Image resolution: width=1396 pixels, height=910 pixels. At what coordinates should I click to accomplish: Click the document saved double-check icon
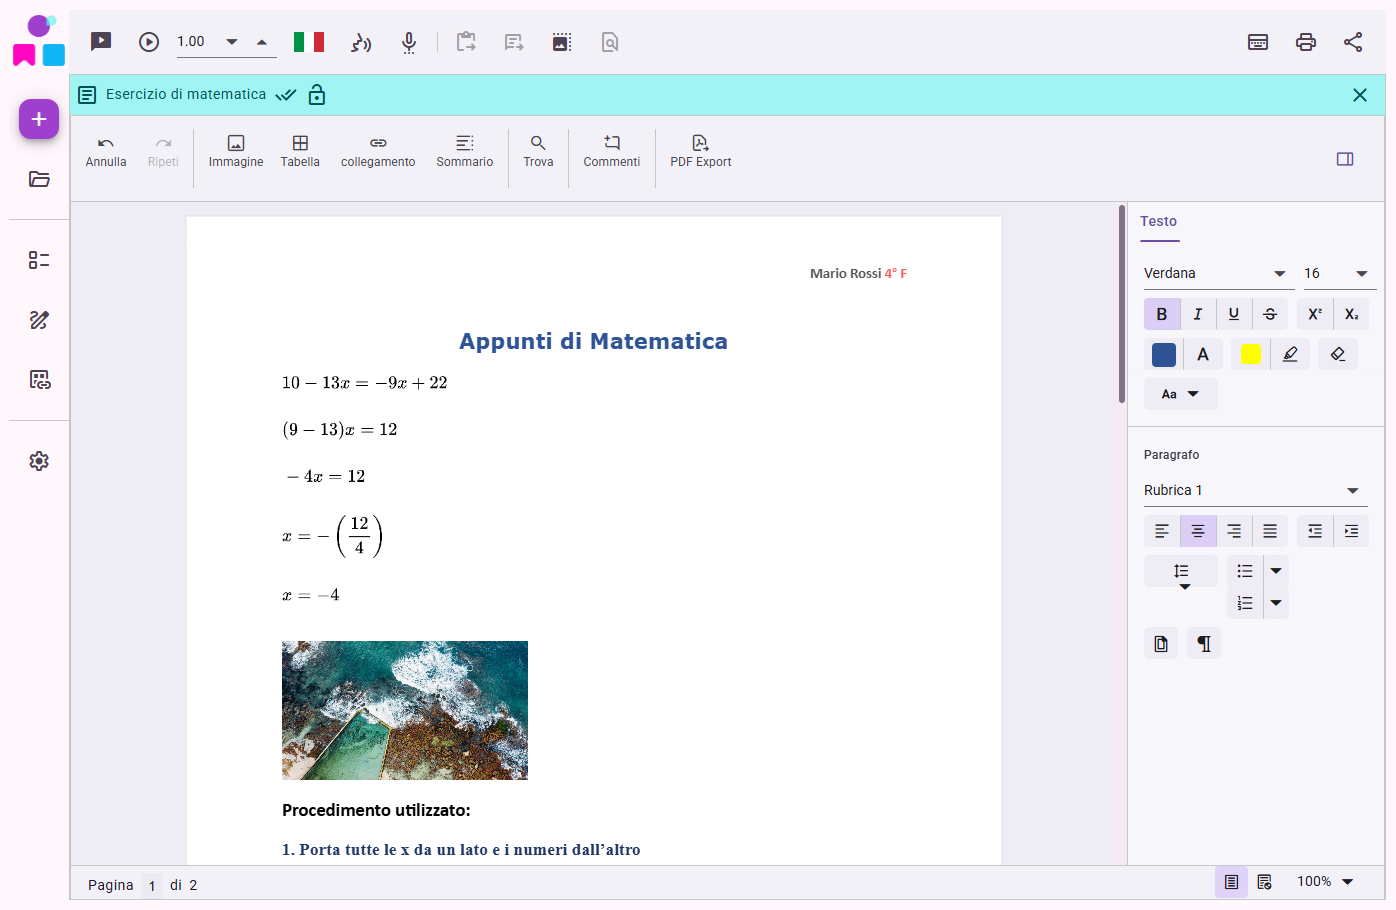coord(286,95)
